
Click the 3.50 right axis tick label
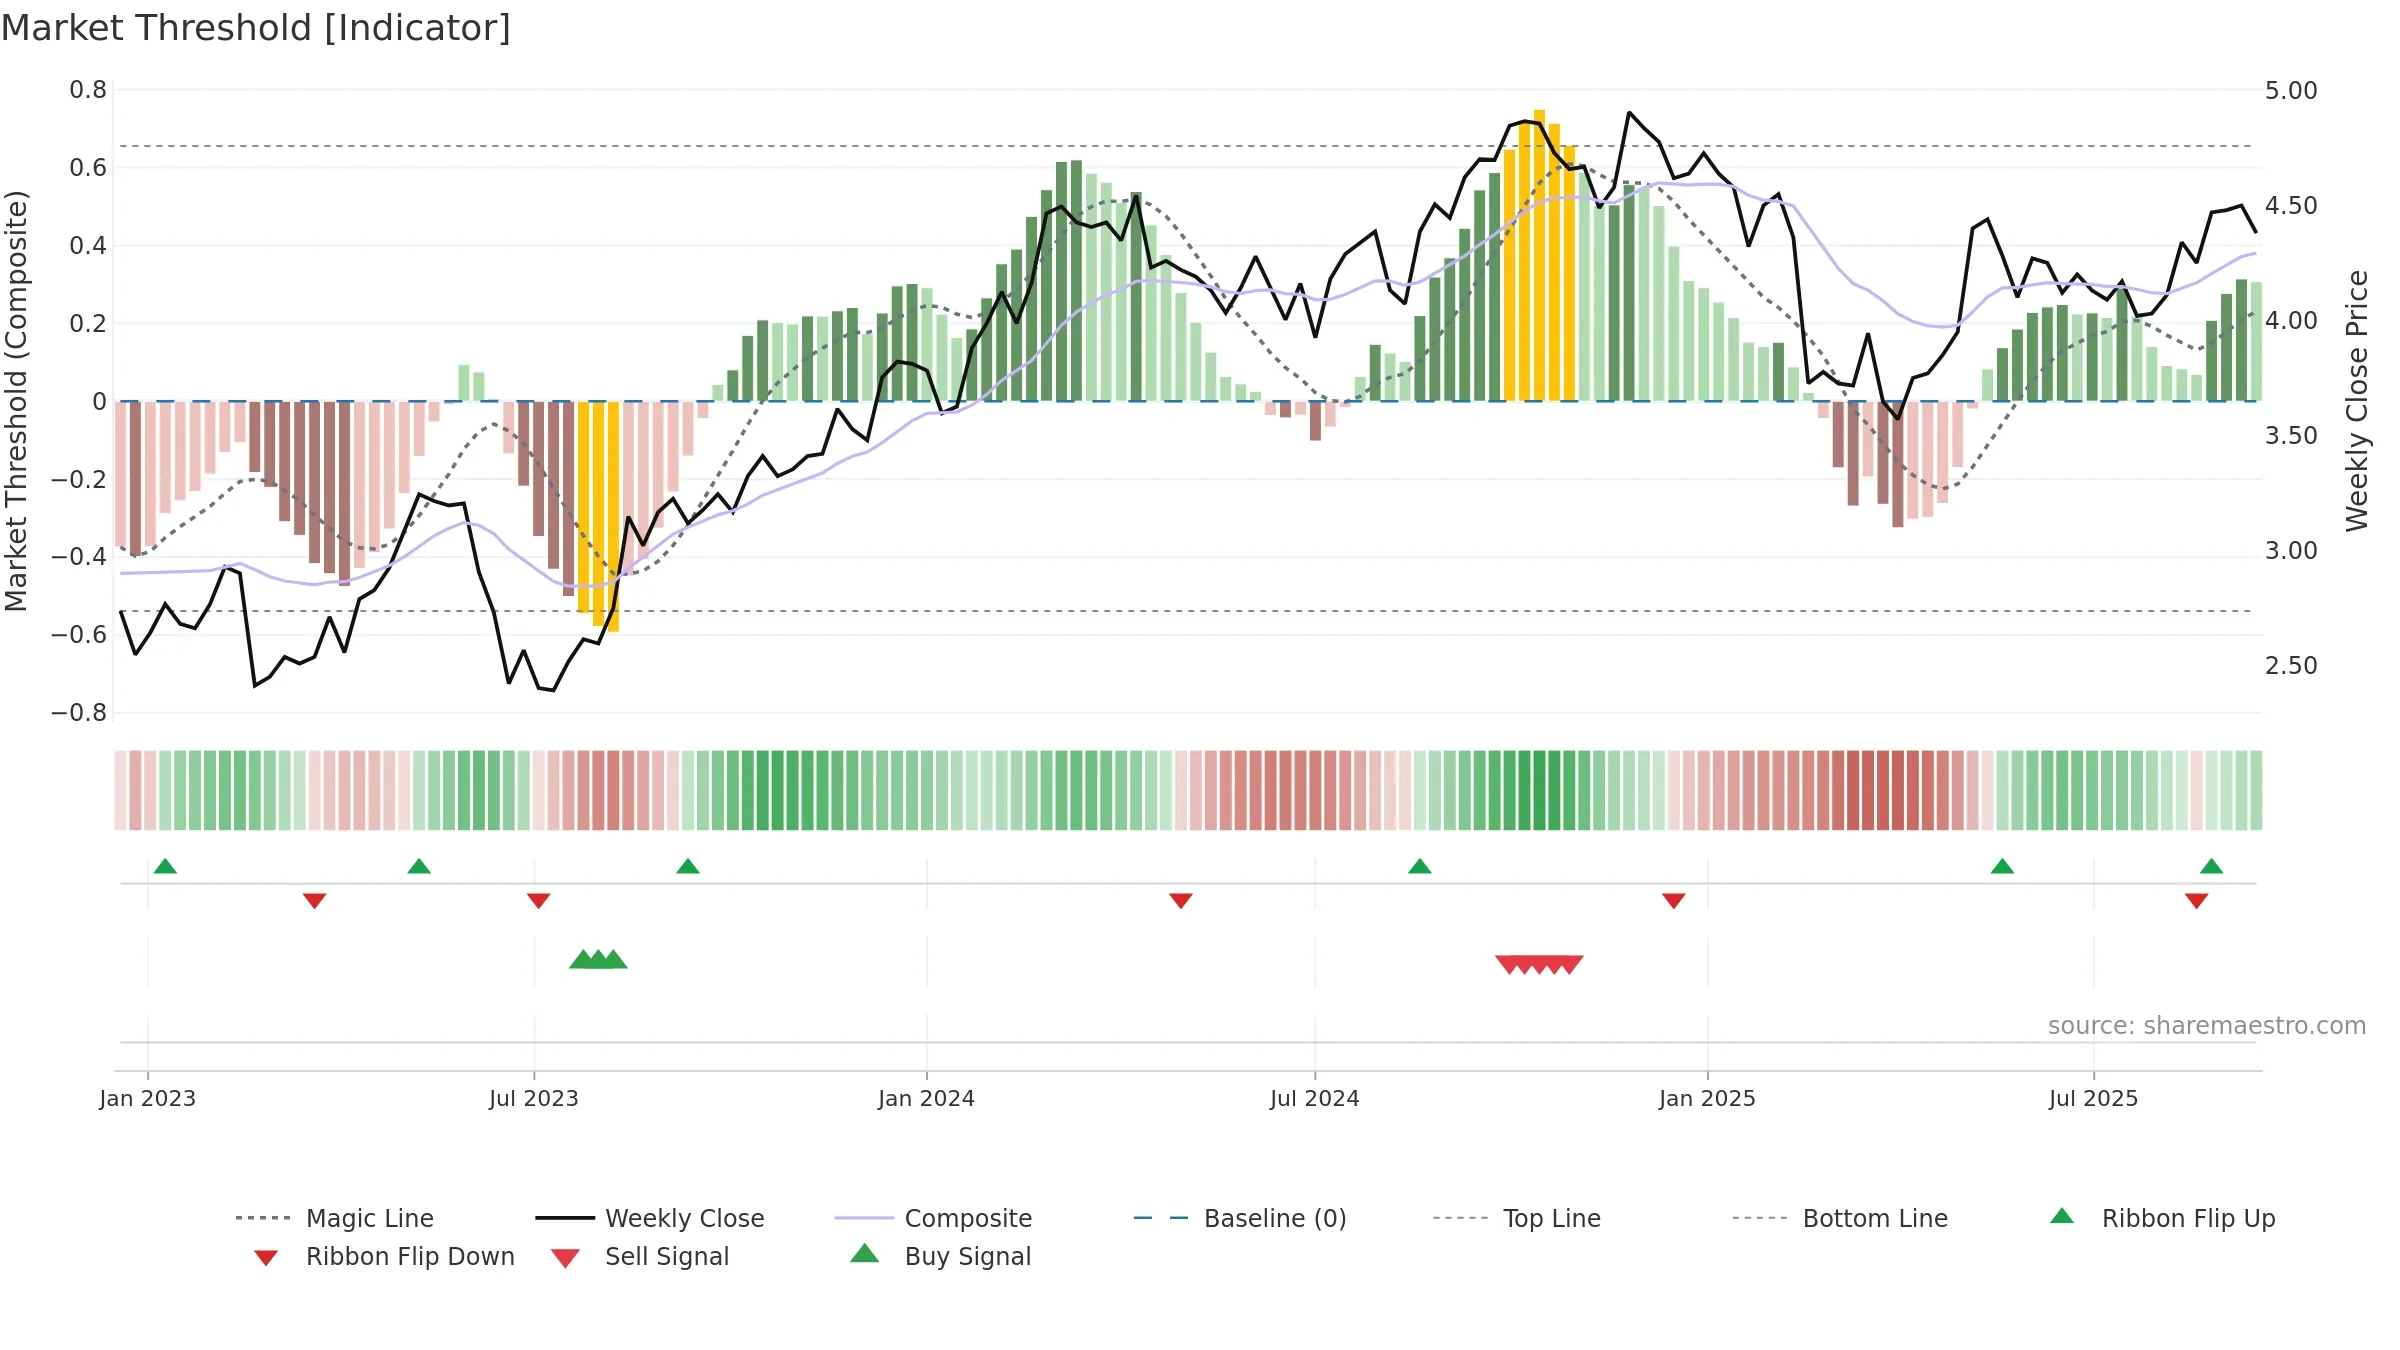click(2291, 436)
